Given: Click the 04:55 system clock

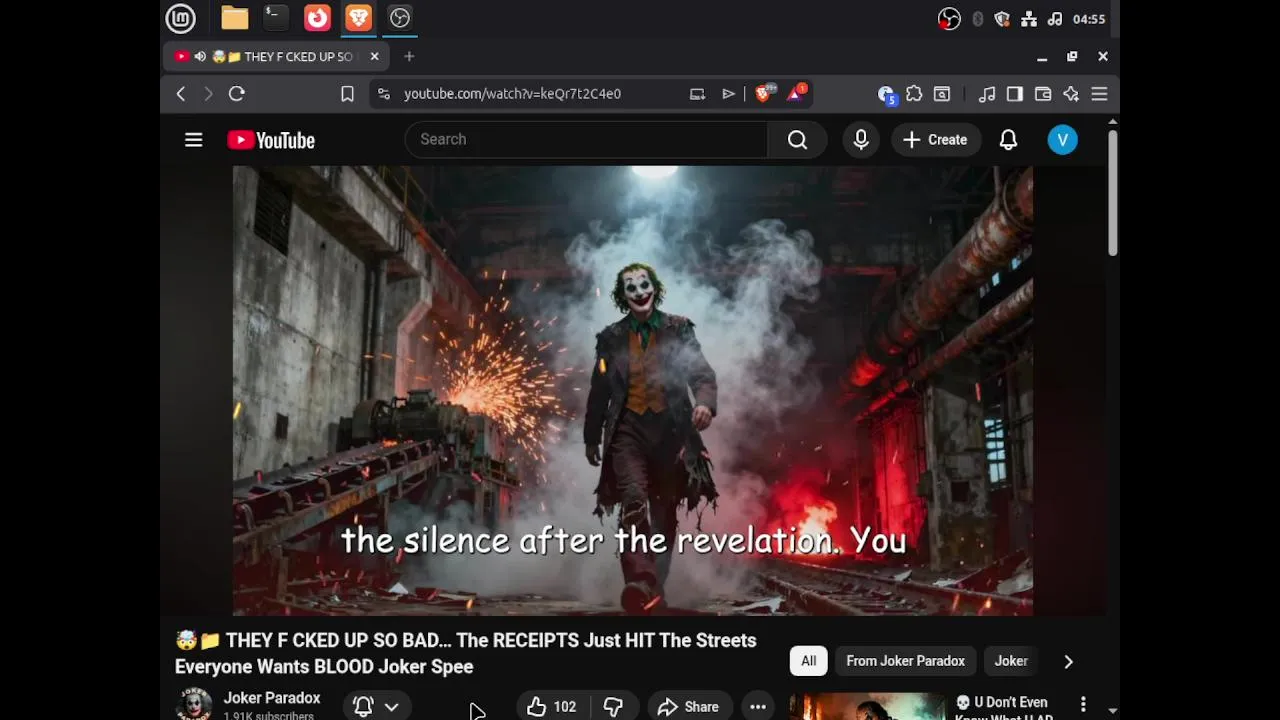Looking at the screenshot, I should 1088,19.
